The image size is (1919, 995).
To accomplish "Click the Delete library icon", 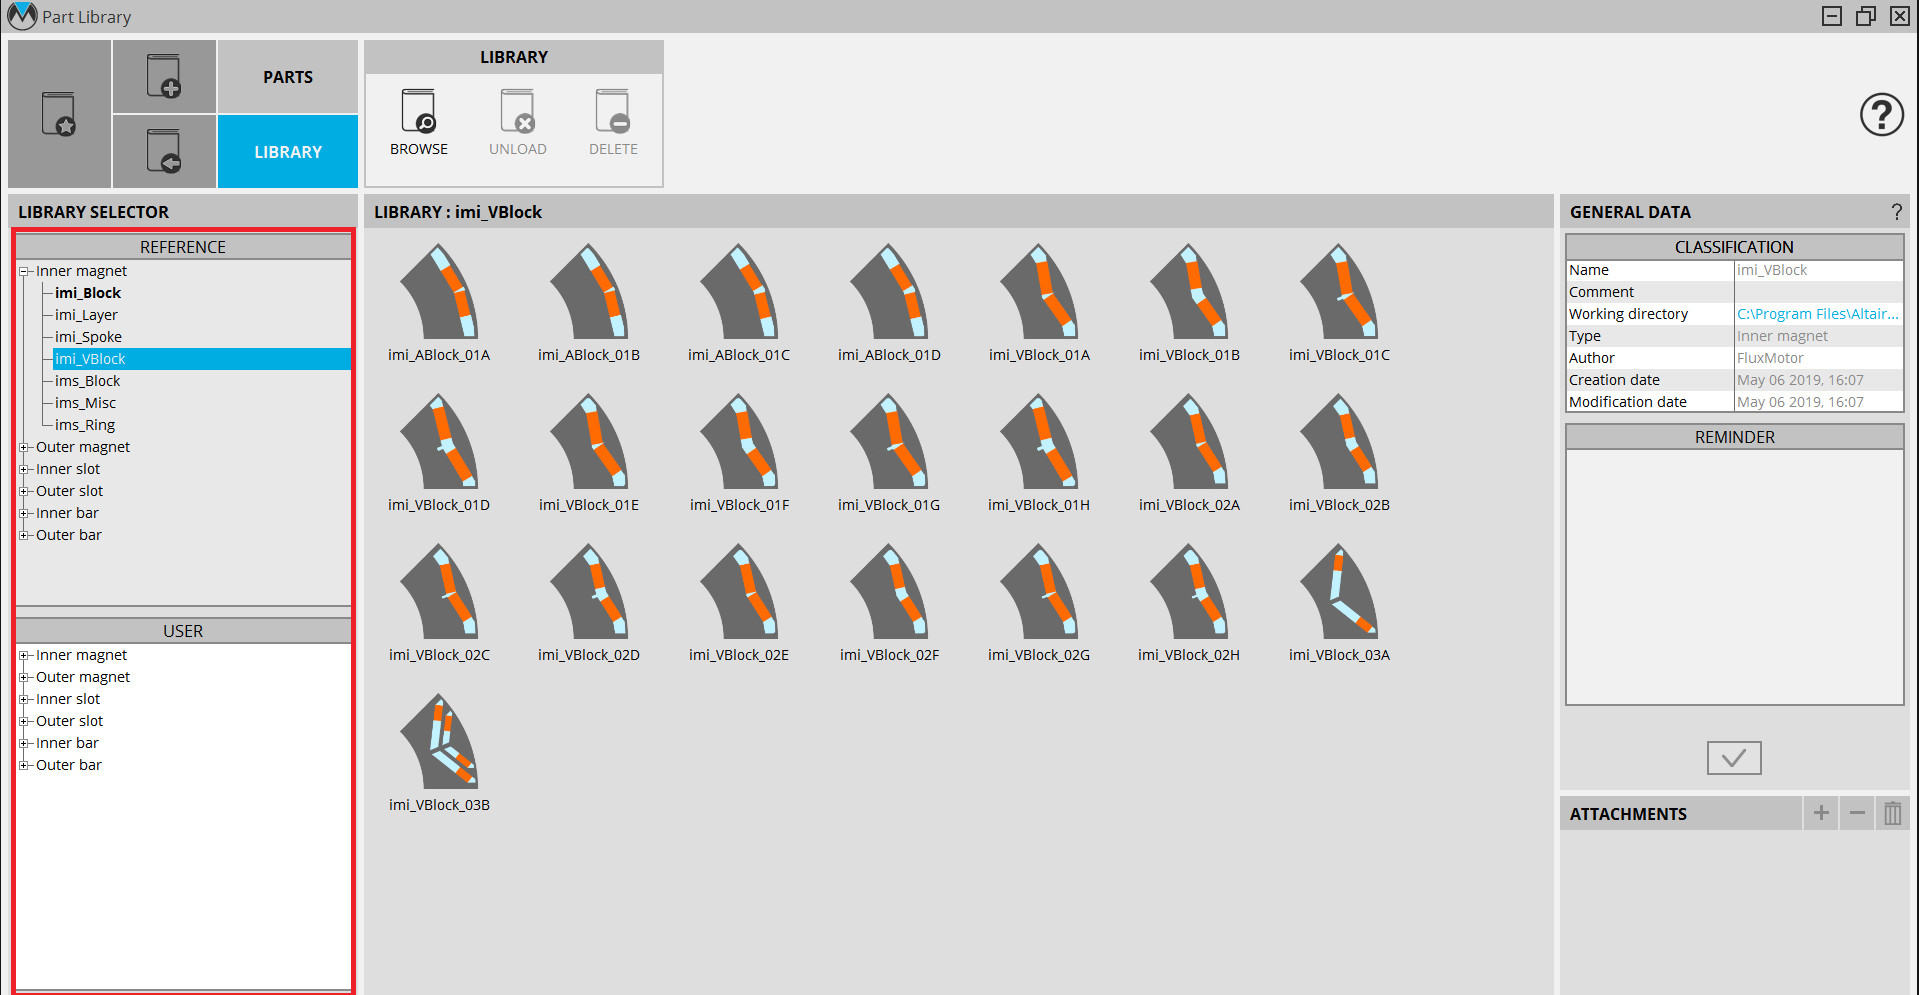I will (612, 112).
